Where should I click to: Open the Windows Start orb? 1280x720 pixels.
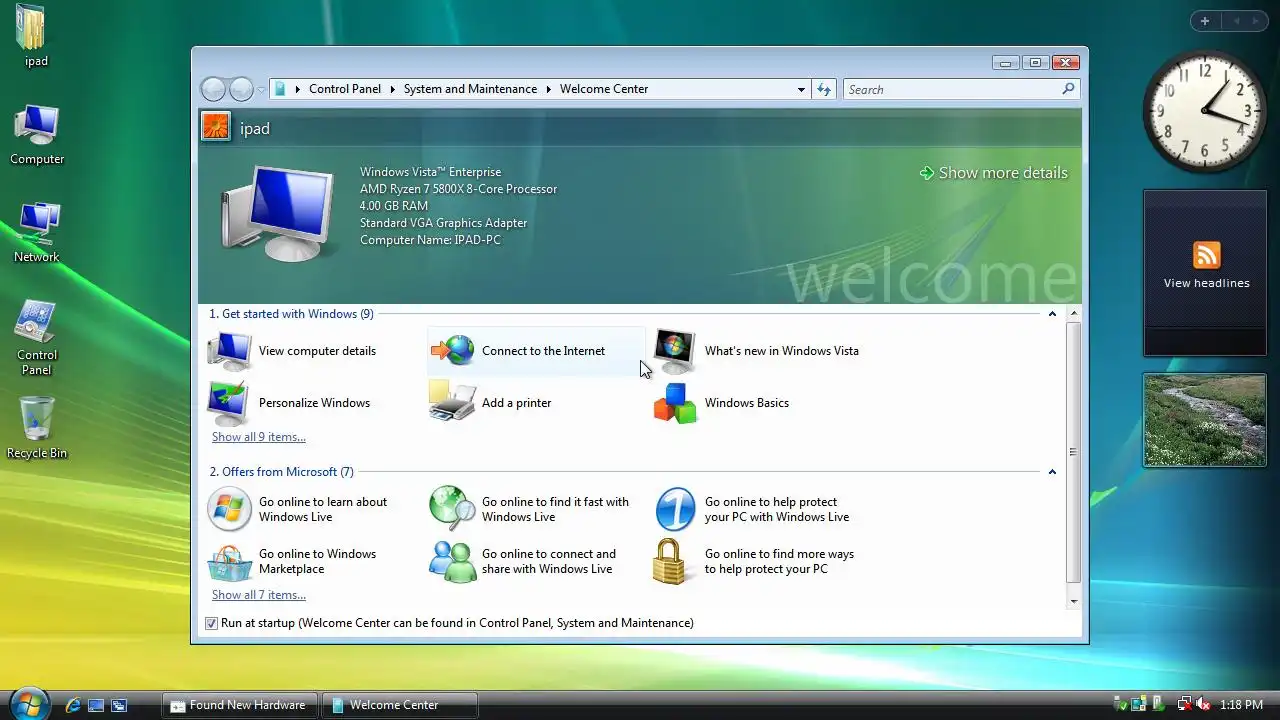pos(28,704)
